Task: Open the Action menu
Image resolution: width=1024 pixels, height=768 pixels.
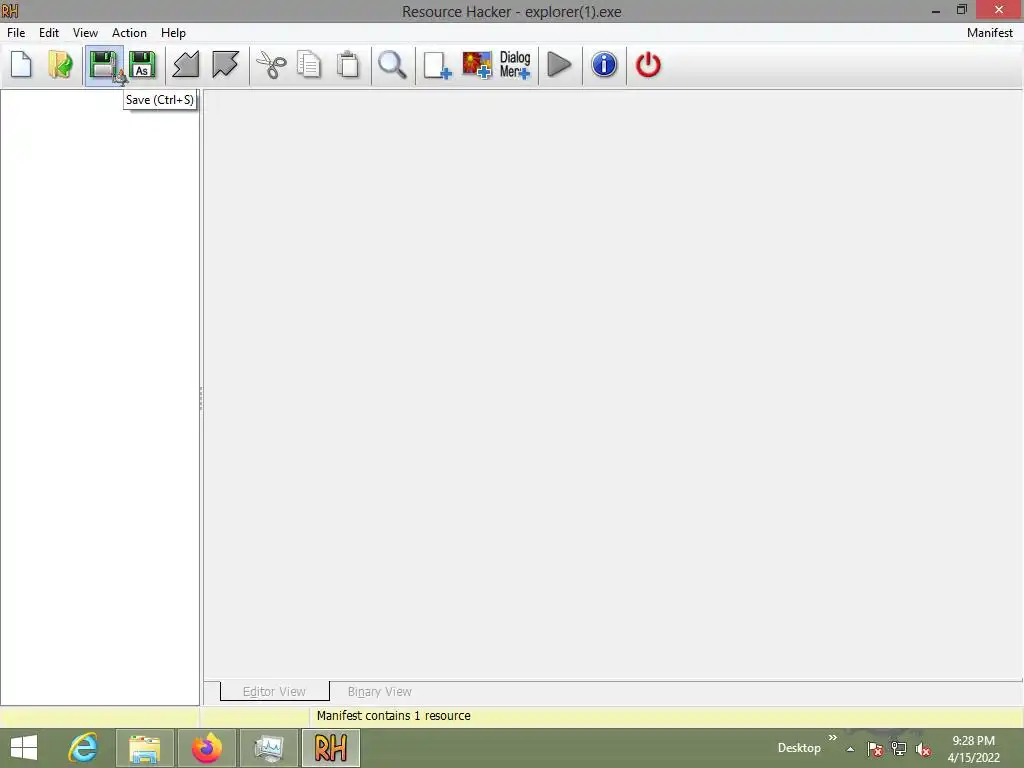Action: click(x=129, y=33)
